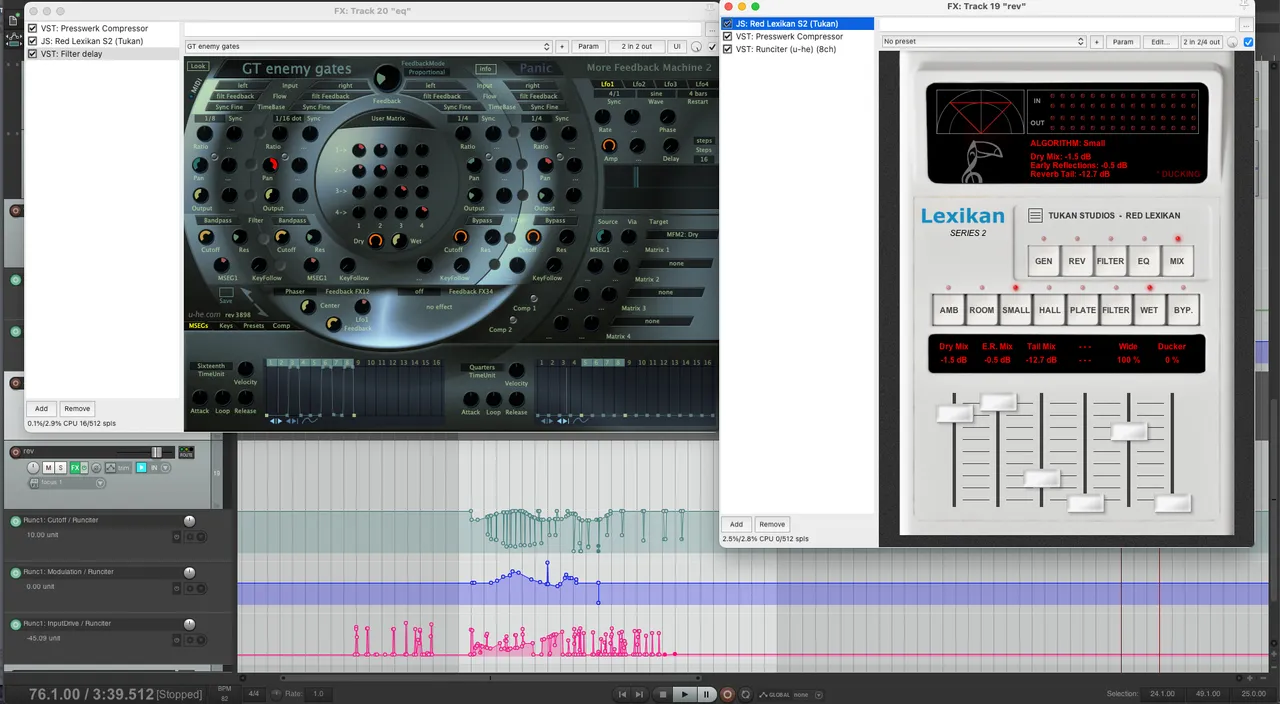The image size is (1280, 704).
Task: Mute the rev track
Action: point(48,468)
